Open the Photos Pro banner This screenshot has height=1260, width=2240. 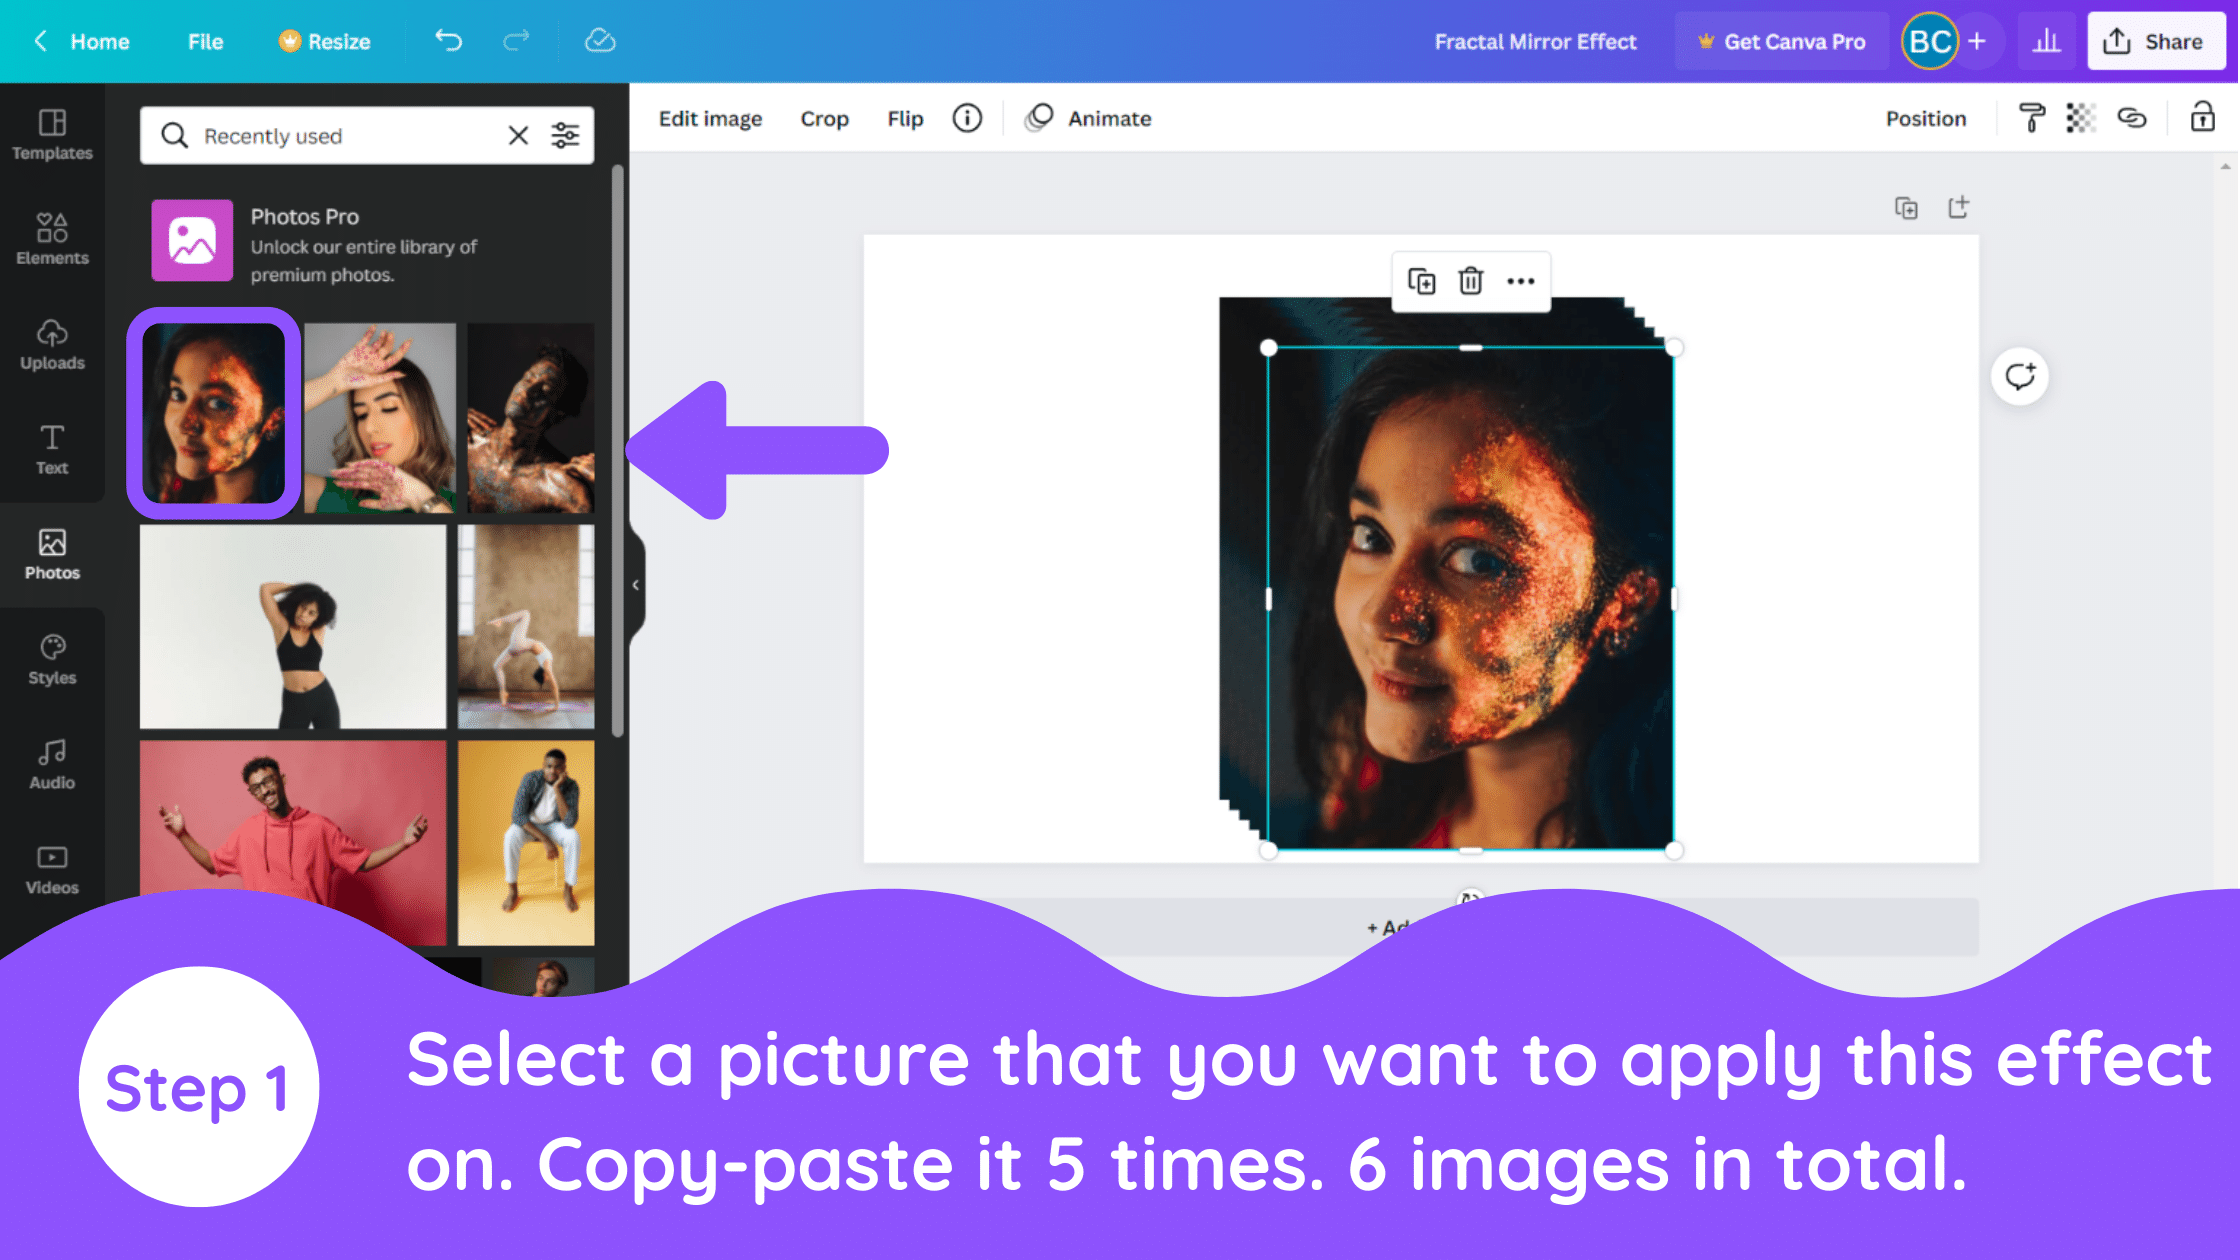click(x=367, y=241)
